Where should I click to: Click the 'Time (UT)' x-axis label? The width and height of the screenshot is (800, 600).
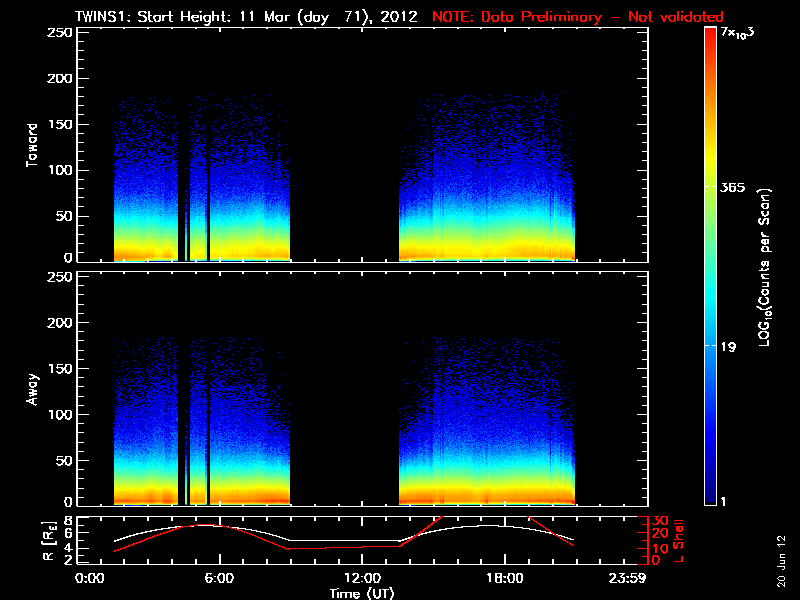click(x=365, y=593)
